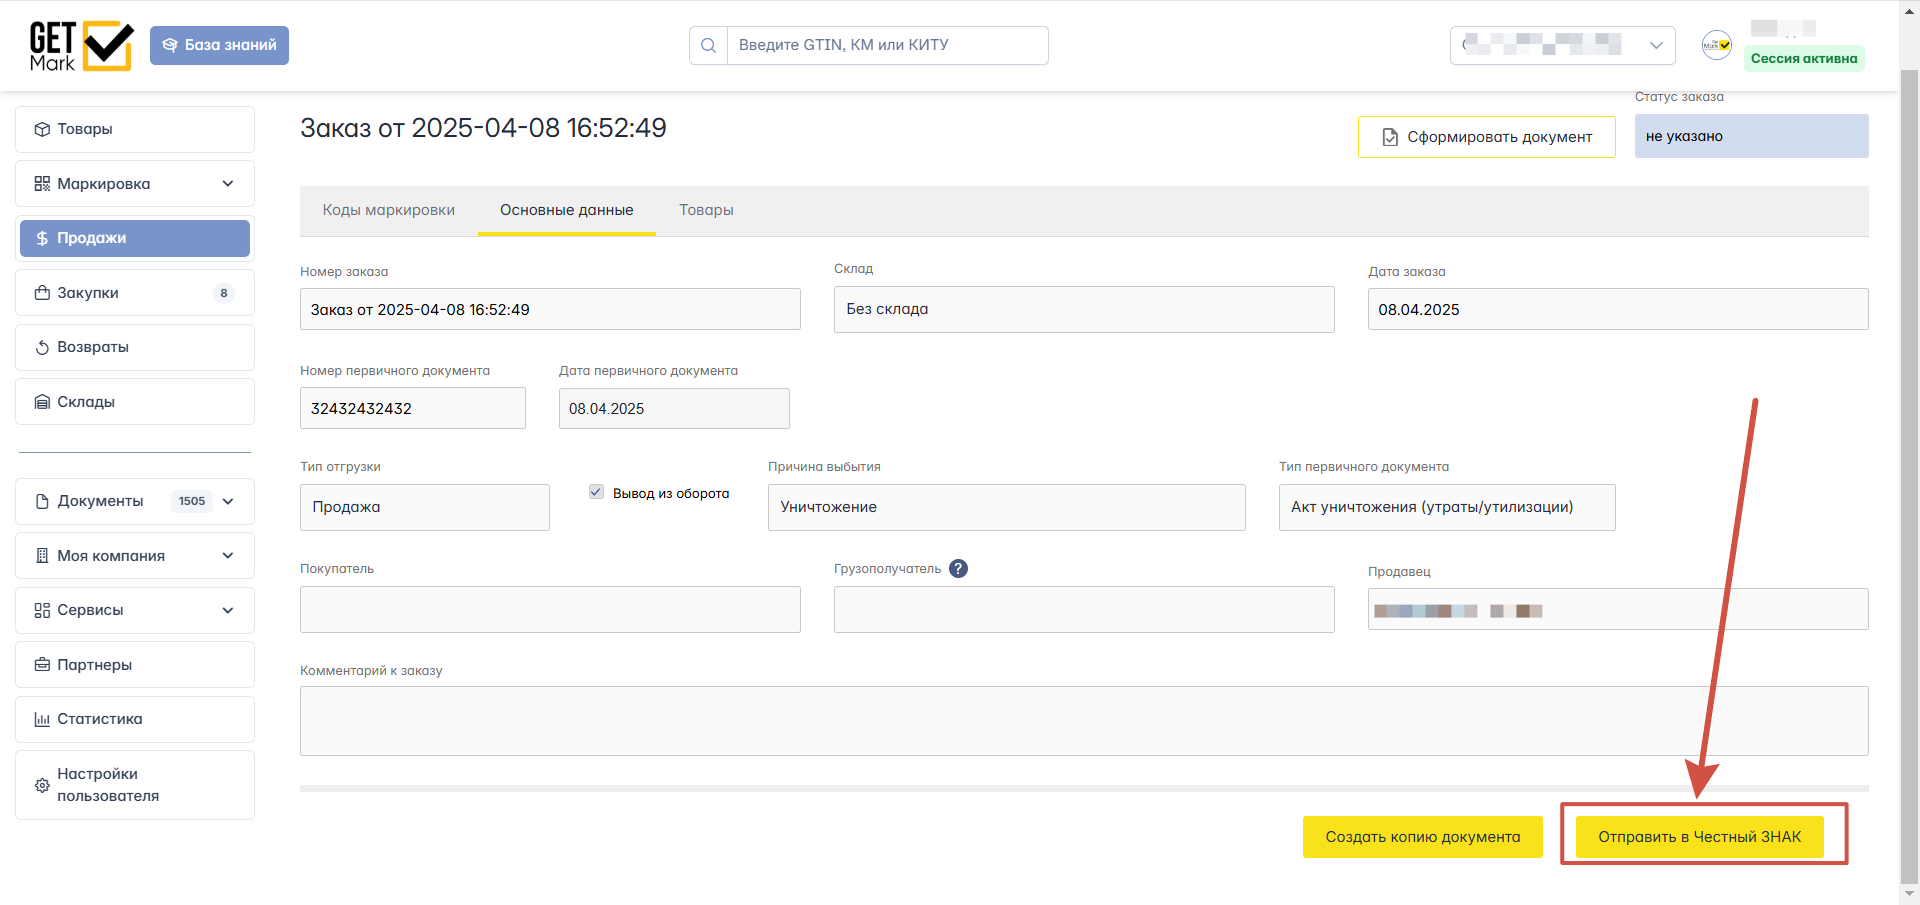Screen dimensions: 1920x905
Task: Open Статистика in the sidebar
Action: (135, 719)
